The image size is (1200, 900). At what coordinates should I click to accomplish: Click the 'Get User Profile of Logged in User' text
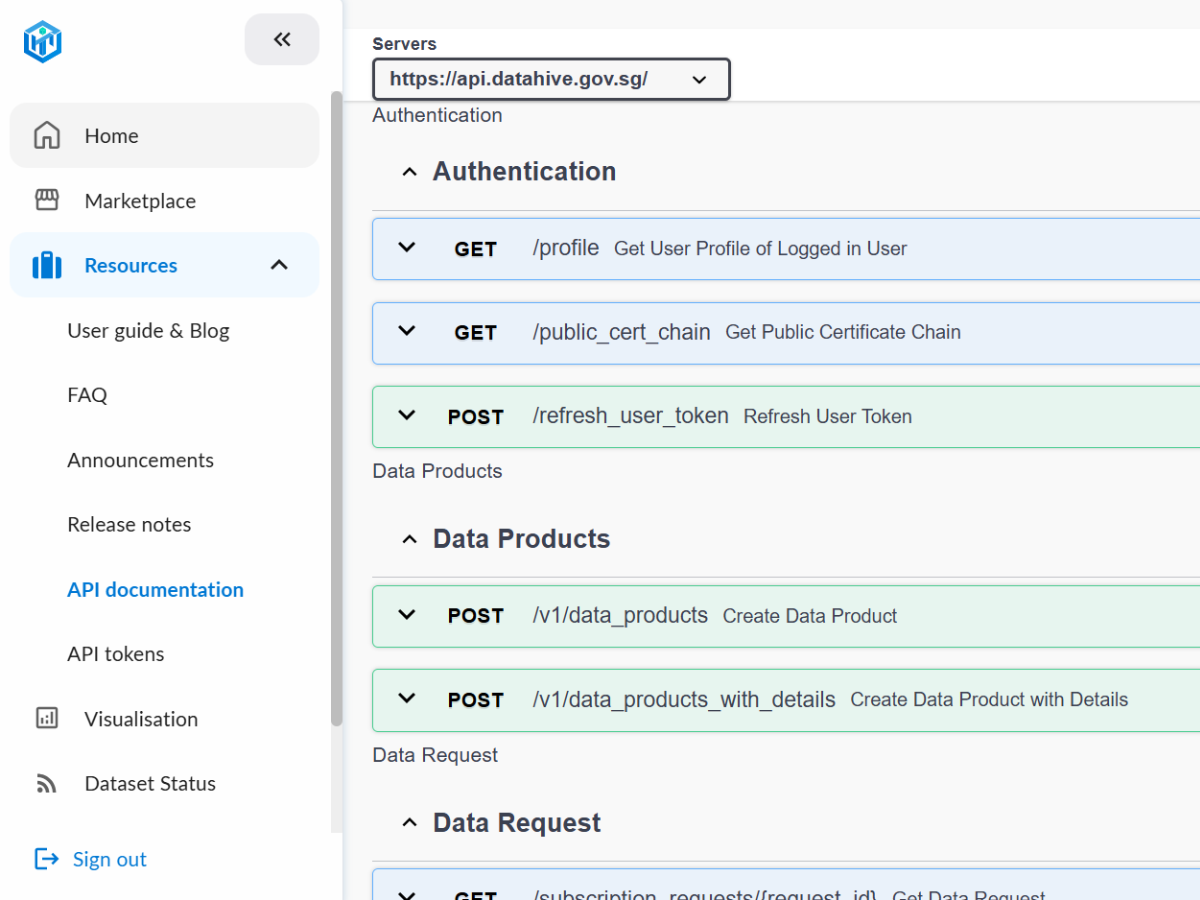tap(760, 249)
